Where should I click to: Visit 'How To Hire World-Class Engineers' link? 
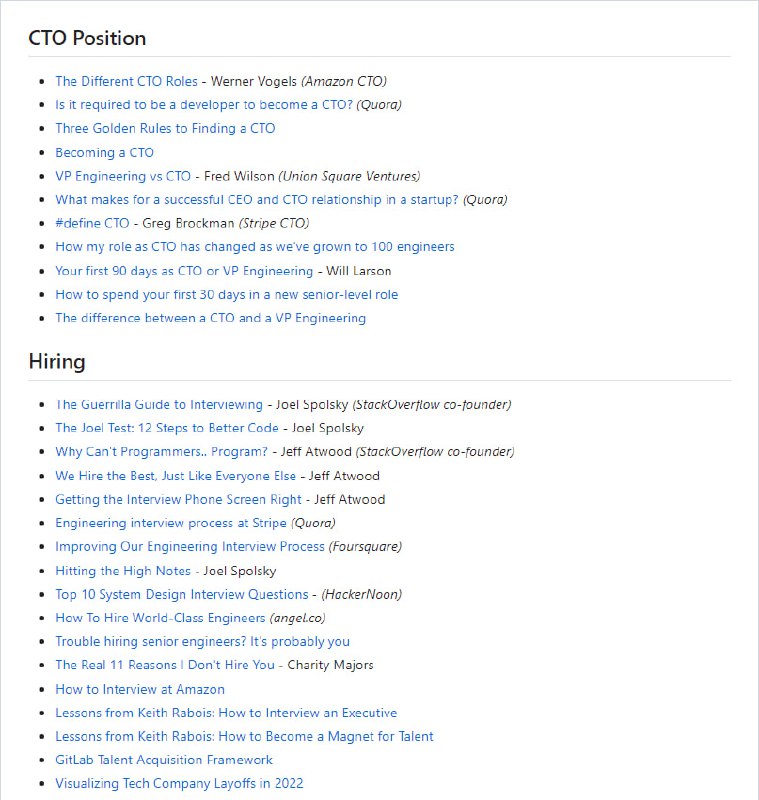[160, 618]
